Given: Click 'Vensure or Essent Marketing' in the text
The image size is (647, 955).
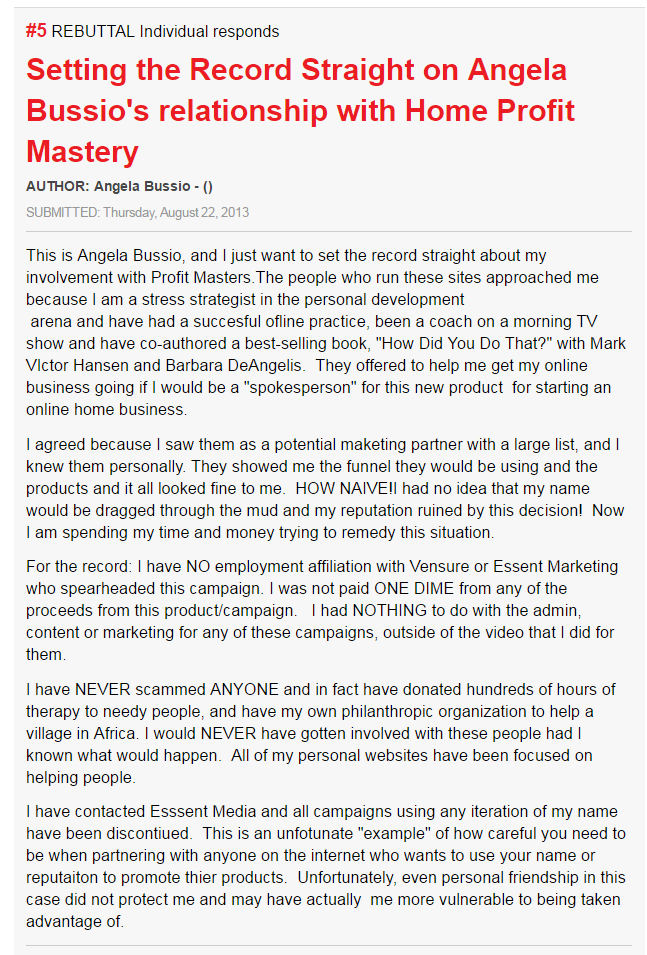Looking at the screenshot, I should (x=514, y=566).
